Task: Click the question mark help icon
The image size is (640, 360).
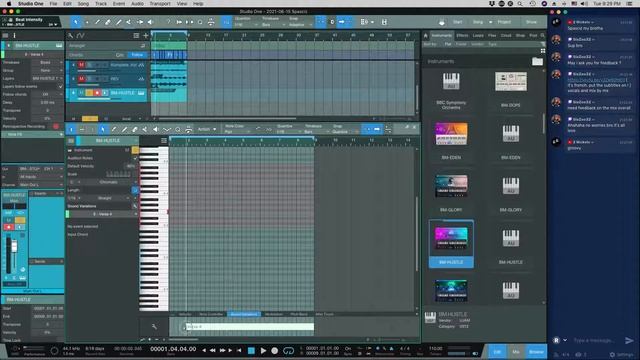Action: tap(168, 22)
